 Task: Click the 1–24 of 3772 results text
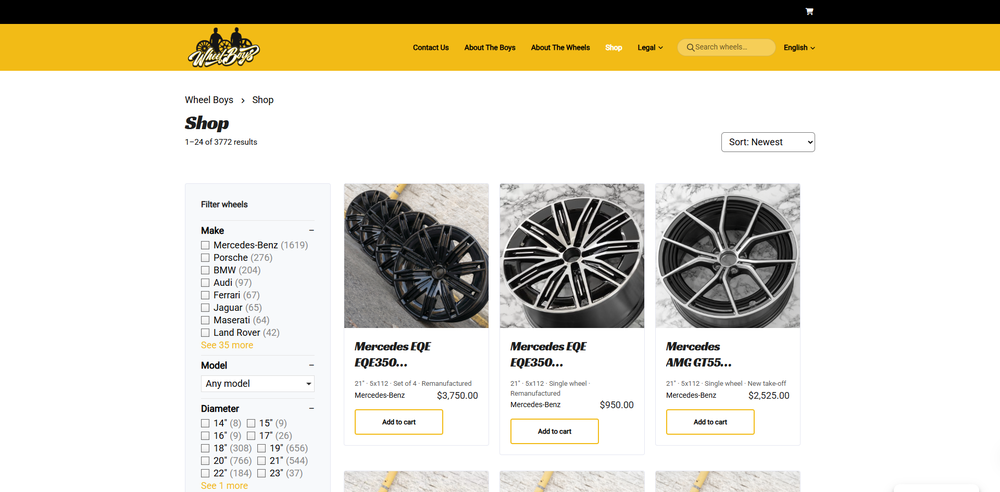(221, 142)
